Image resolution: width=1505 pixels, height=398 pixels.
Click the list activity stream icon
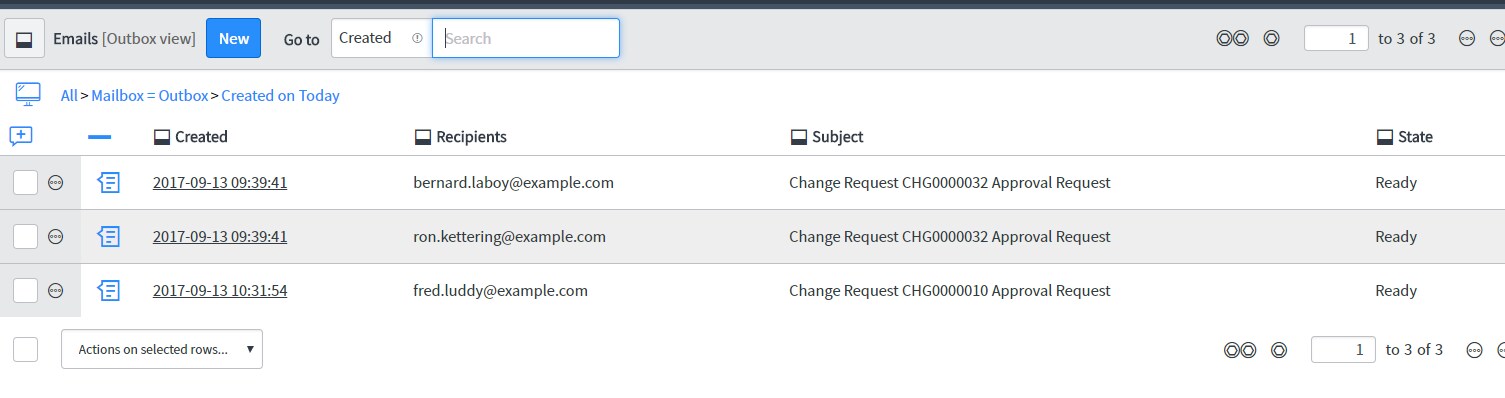tap(21, 136)
